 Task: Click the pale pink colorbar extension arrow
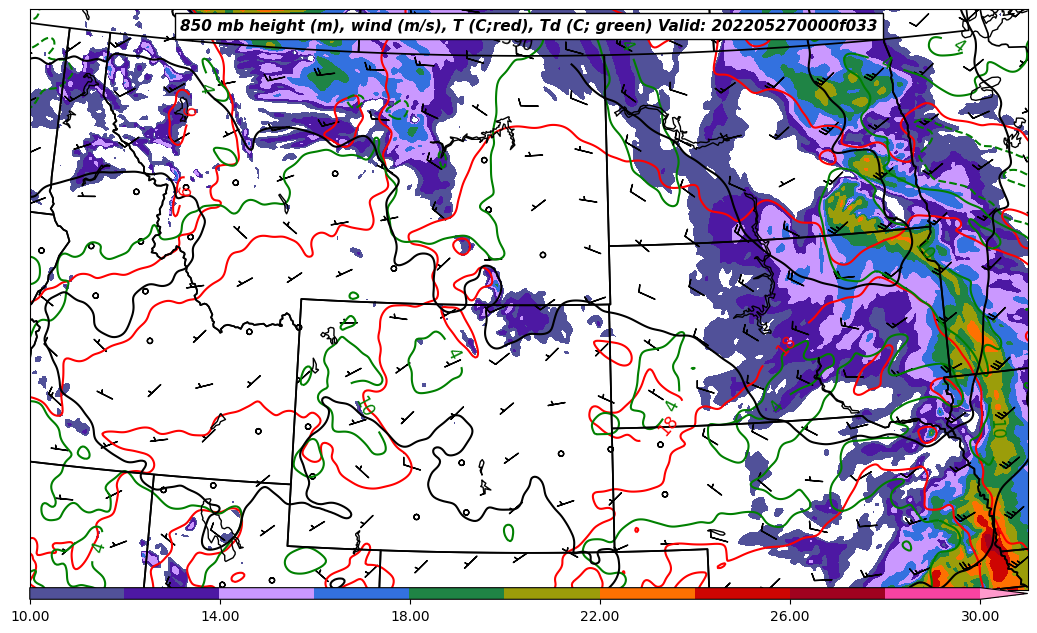tap(1003, 593)
